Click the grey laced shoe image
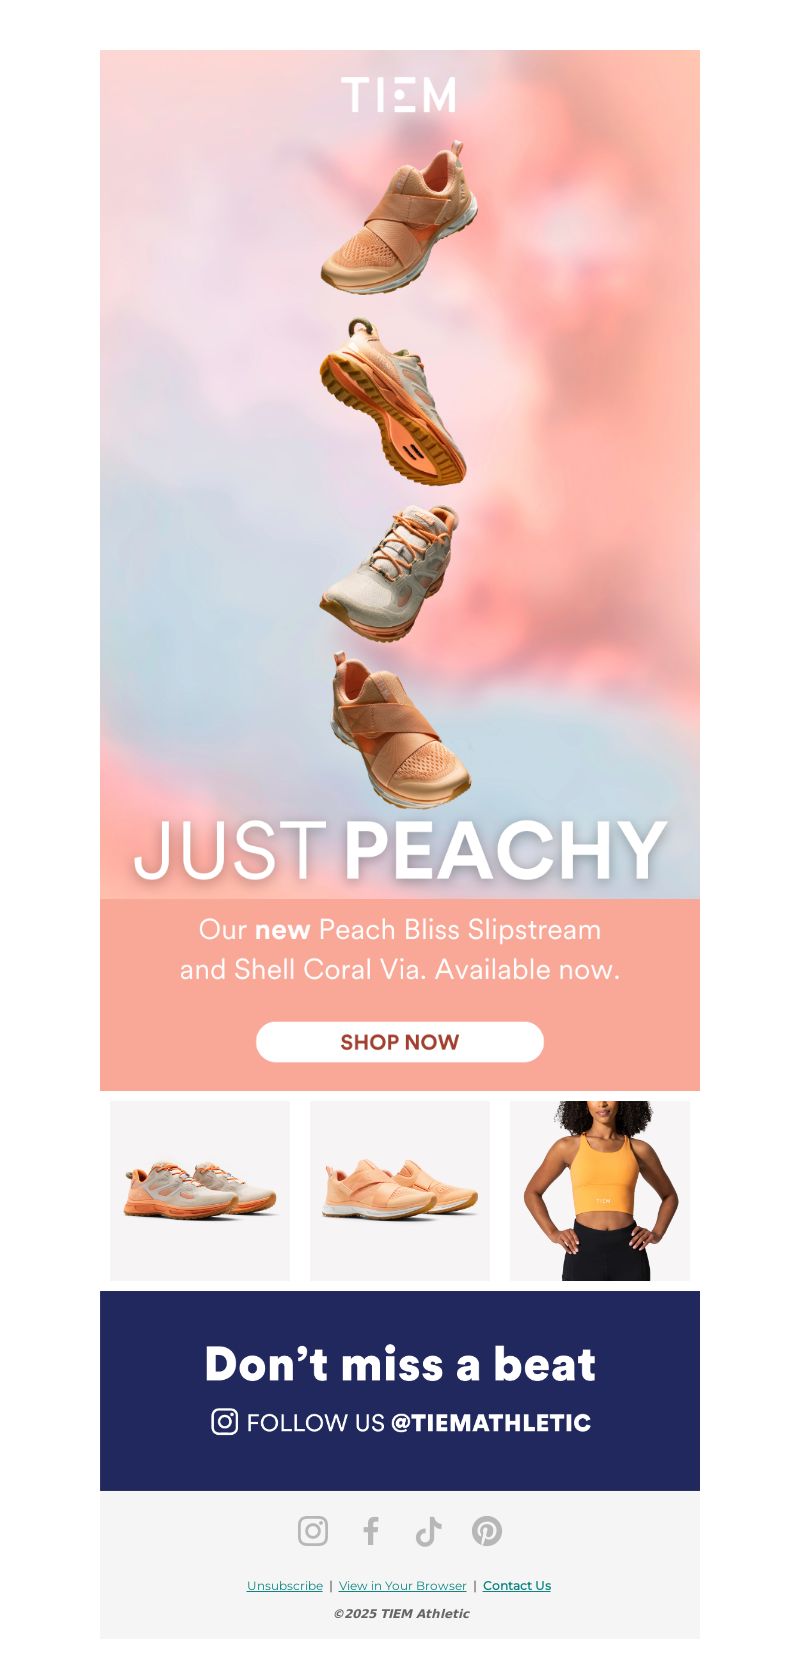This screenshot has height=1678, width=800. pos(389,573)
